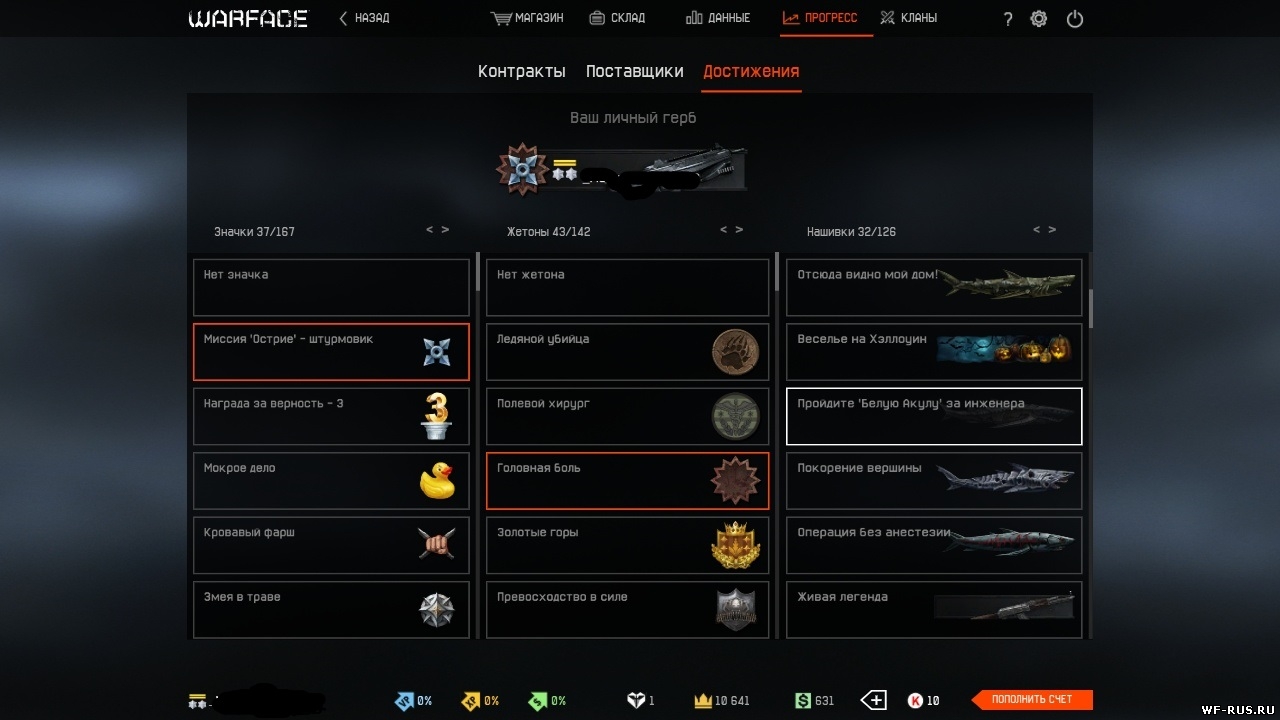
Task: Select the 'Награда за верность – 3' trophy badge
Action: coord(437,416)
